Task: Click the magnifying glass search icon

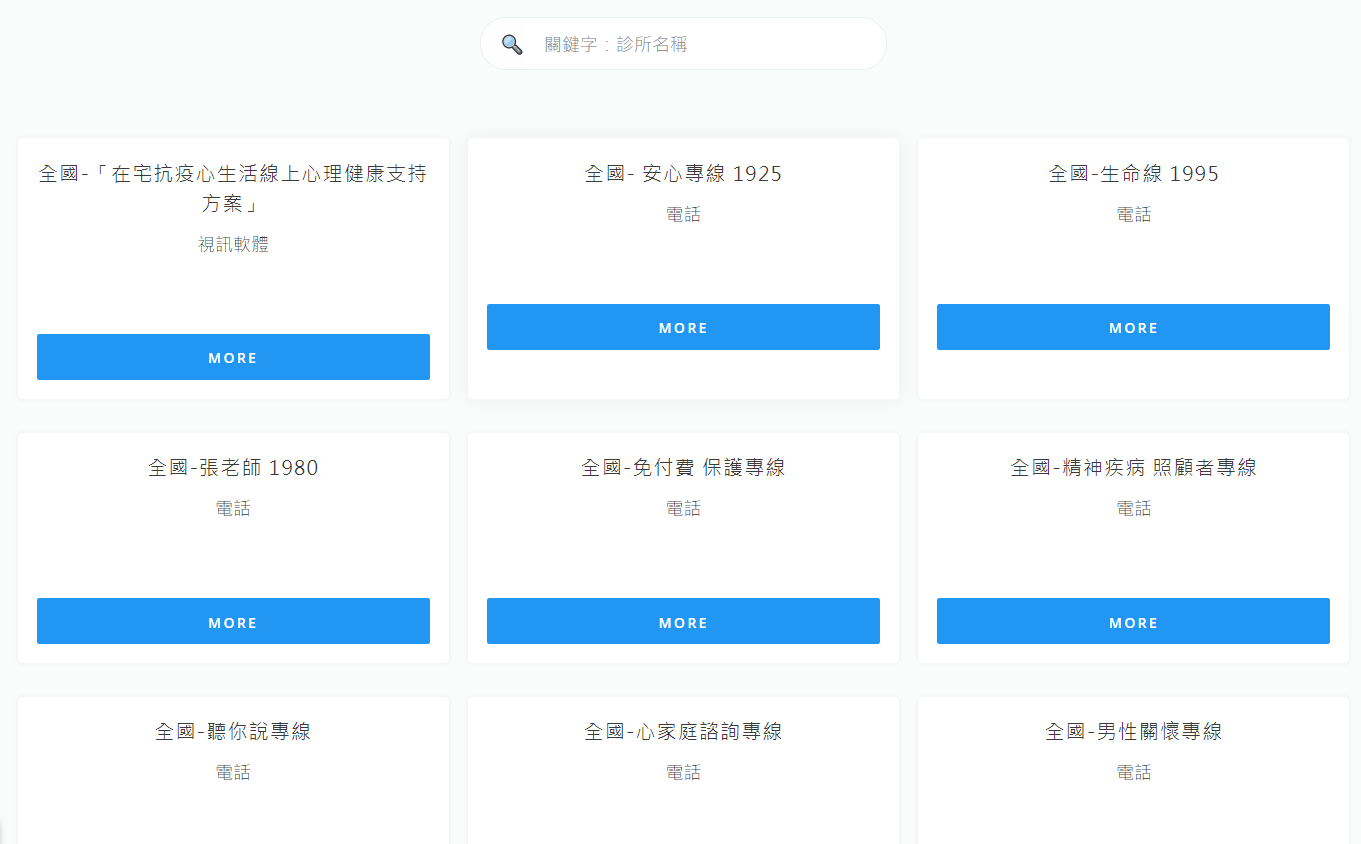Action: tap(512, 44)
